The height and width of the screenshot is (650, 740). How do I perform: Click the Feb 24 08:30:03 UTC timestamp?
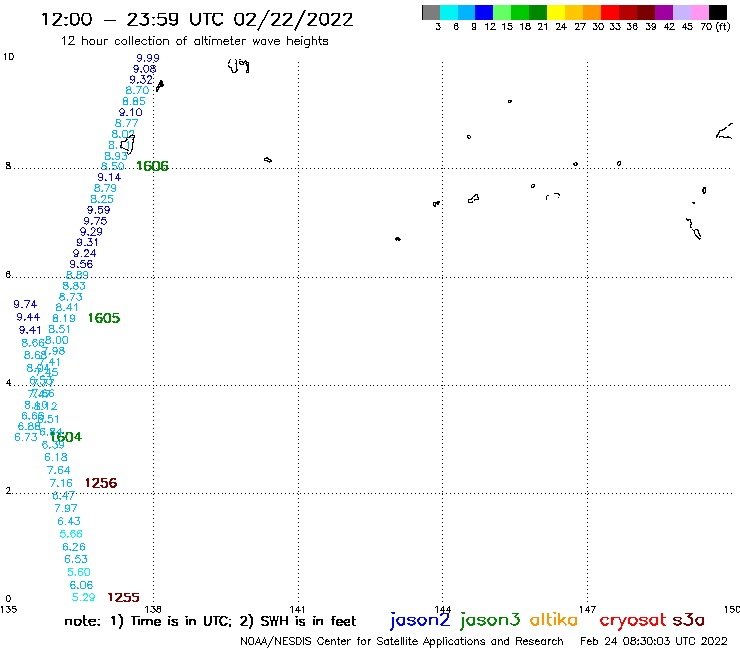[x=654, y=641]
